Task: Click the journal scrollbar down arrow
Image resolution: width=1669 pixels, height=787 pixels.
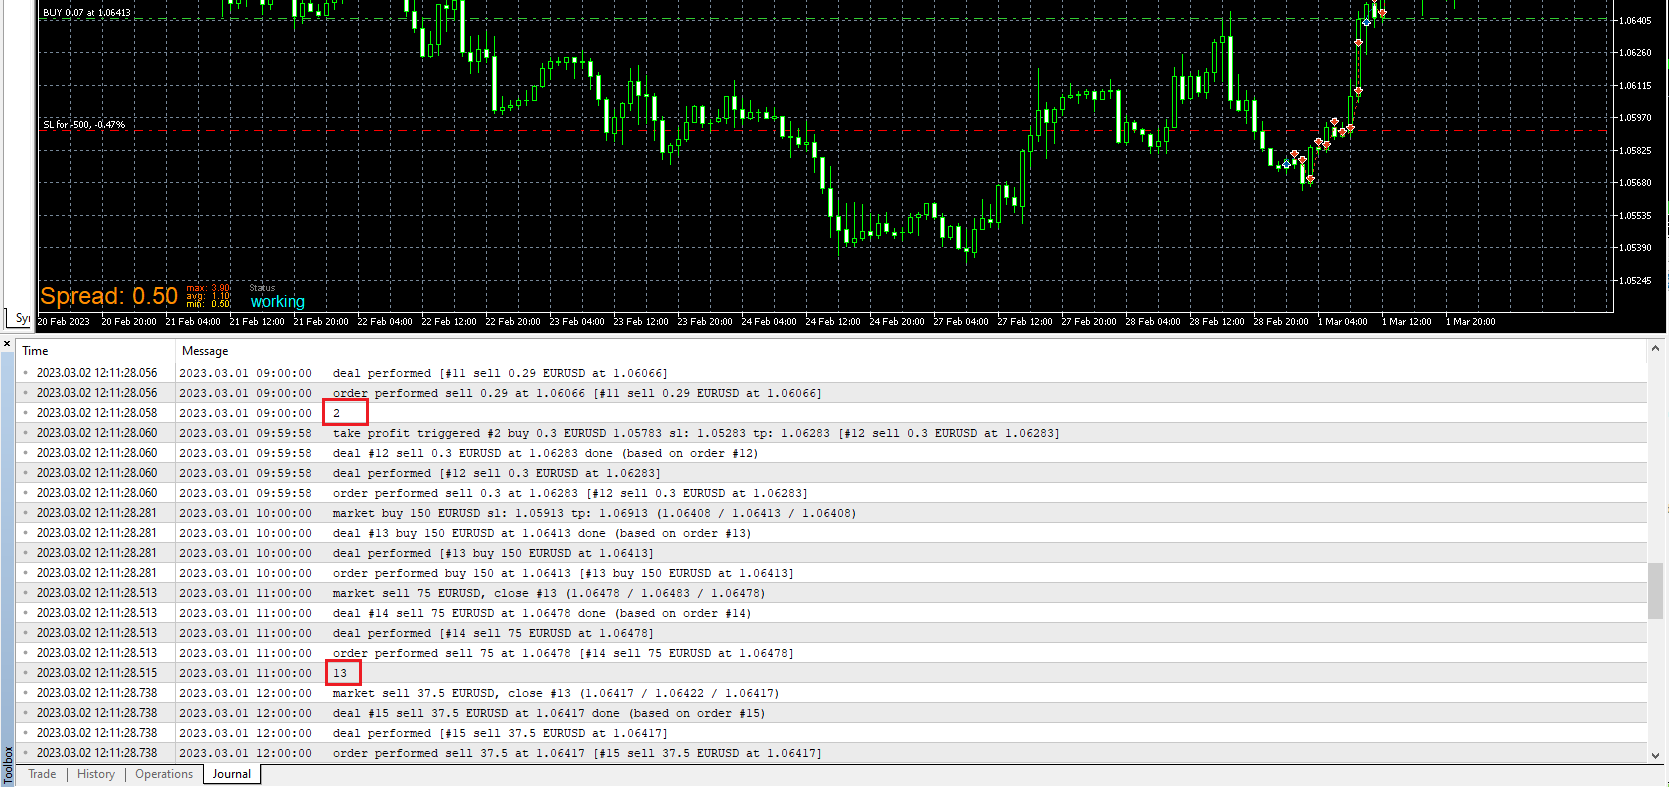Action: (x=1655, y=756)
